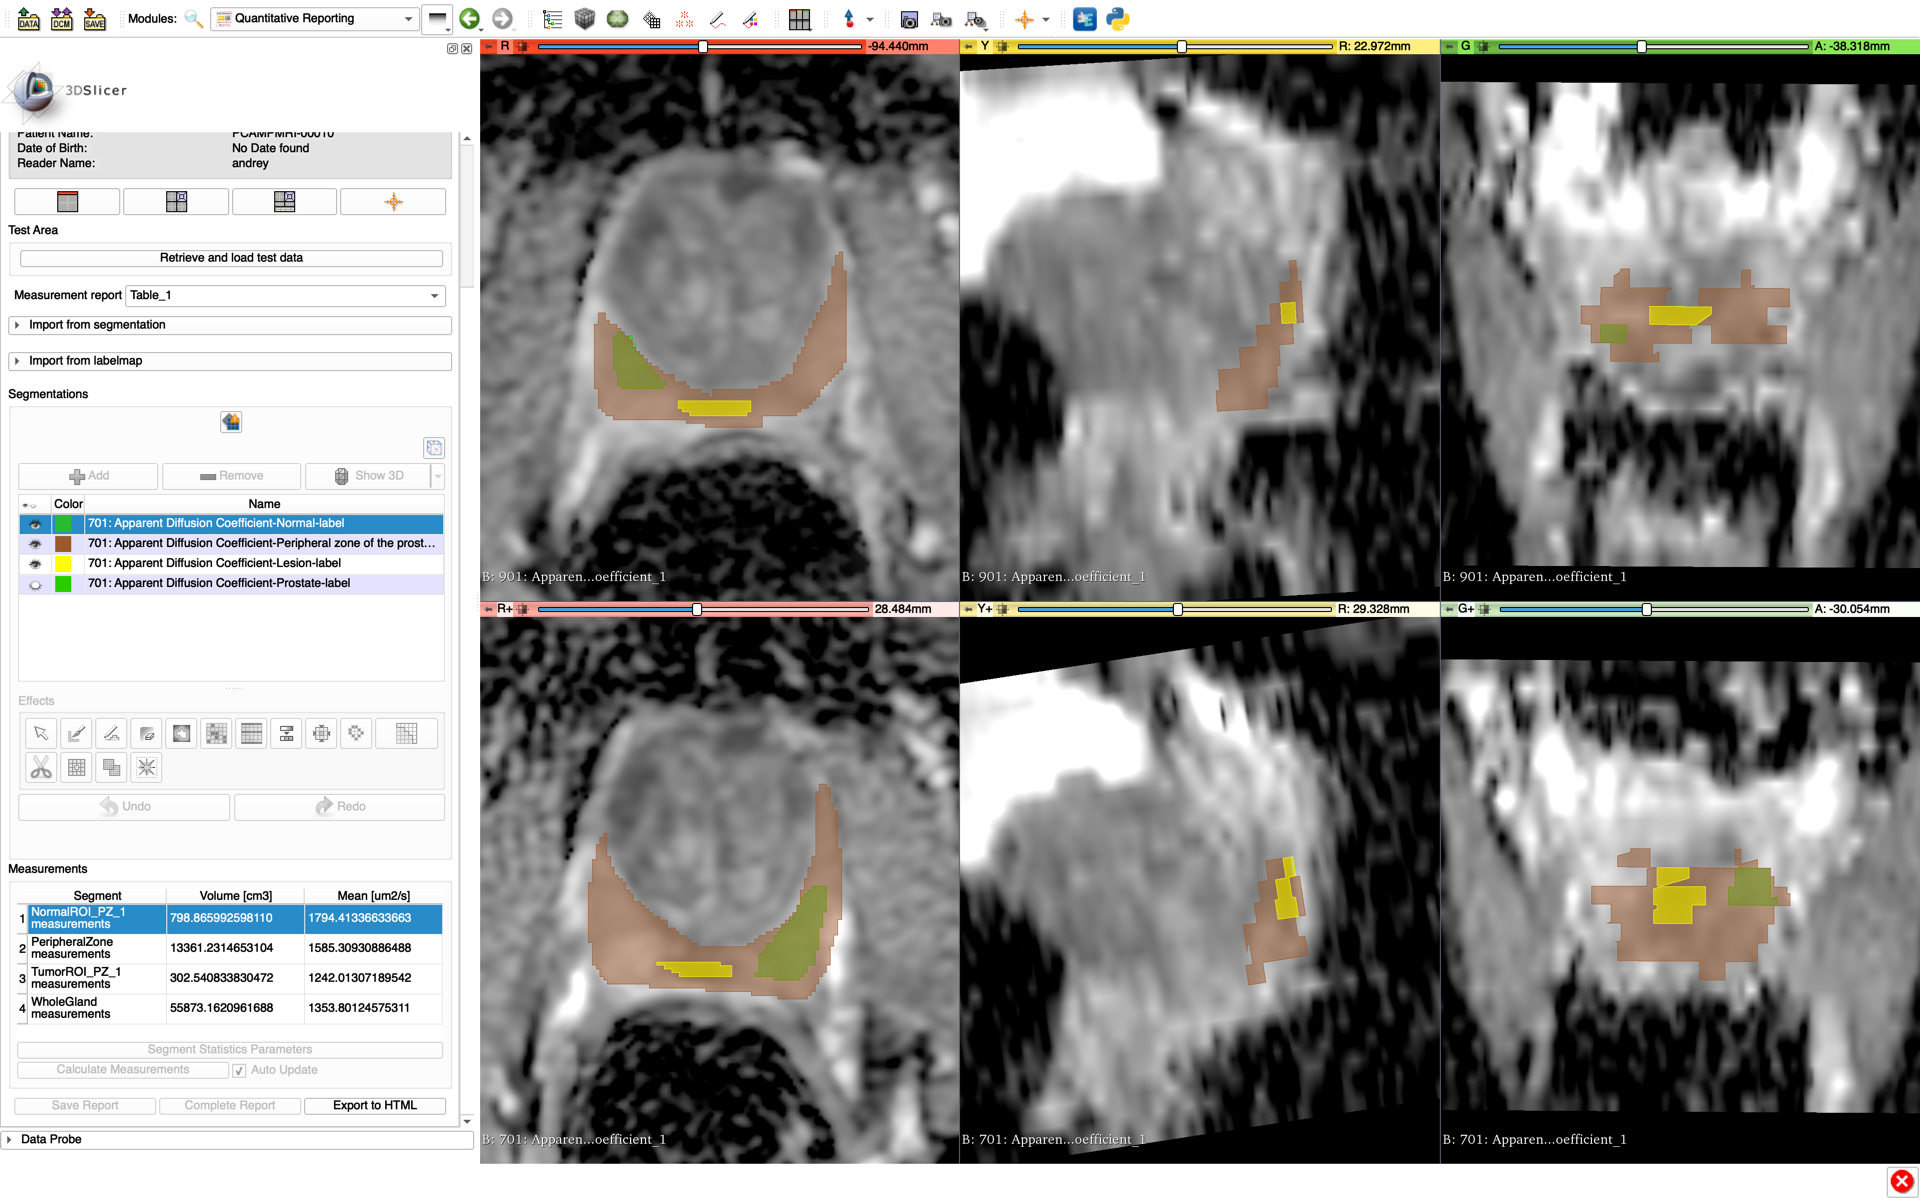Select the red-topped single slice layout button

click(x=67, y=202)
